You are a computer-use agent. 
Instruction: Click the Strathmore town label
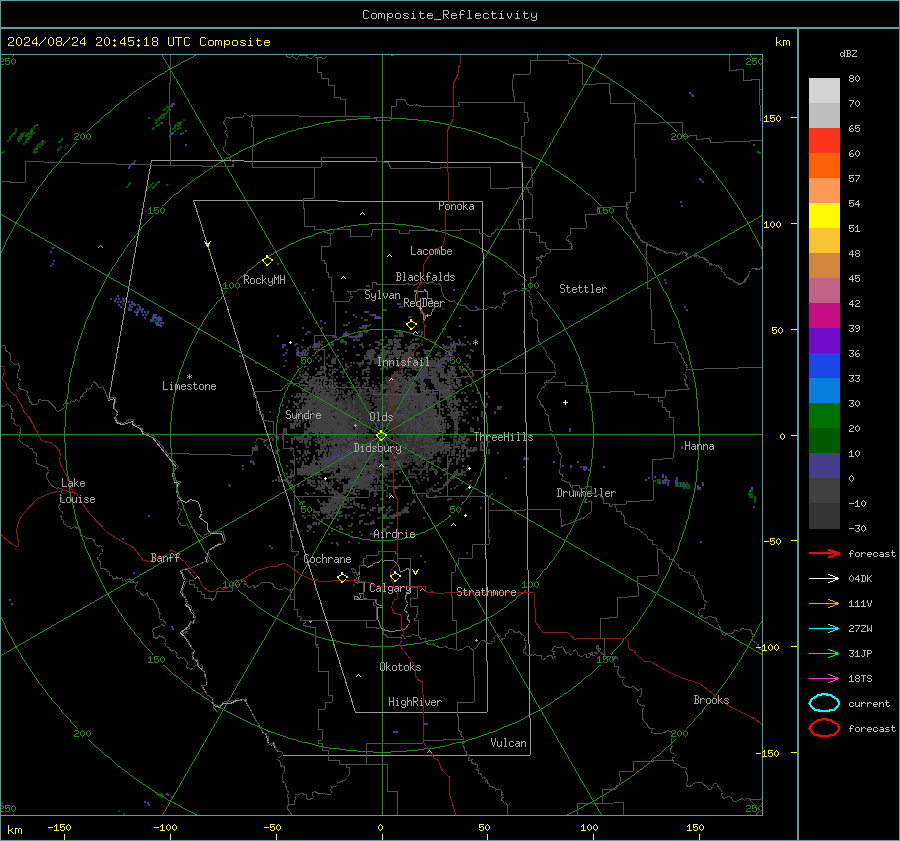[x=486, y=592]
